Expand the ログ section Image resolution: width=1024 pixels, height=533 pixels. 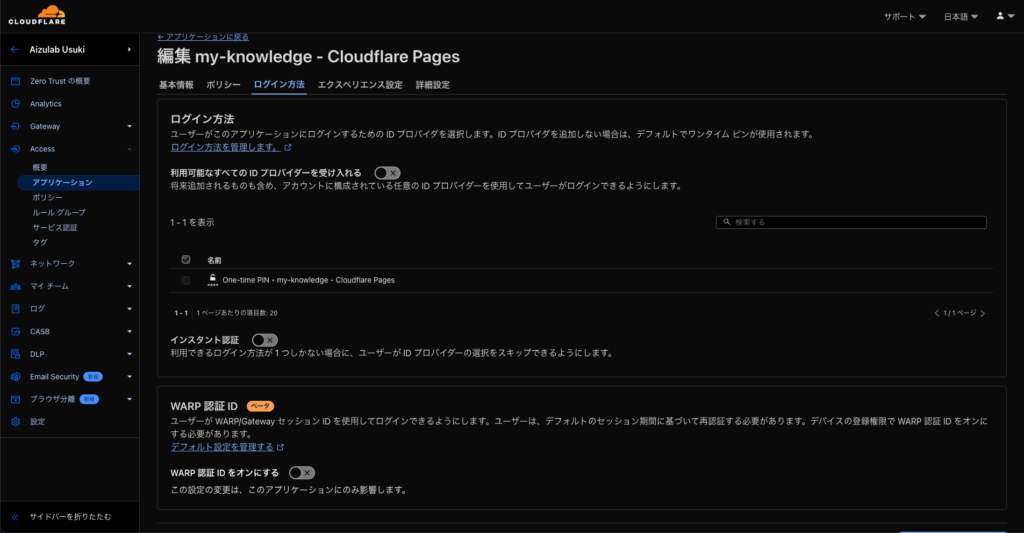(129, 309)
